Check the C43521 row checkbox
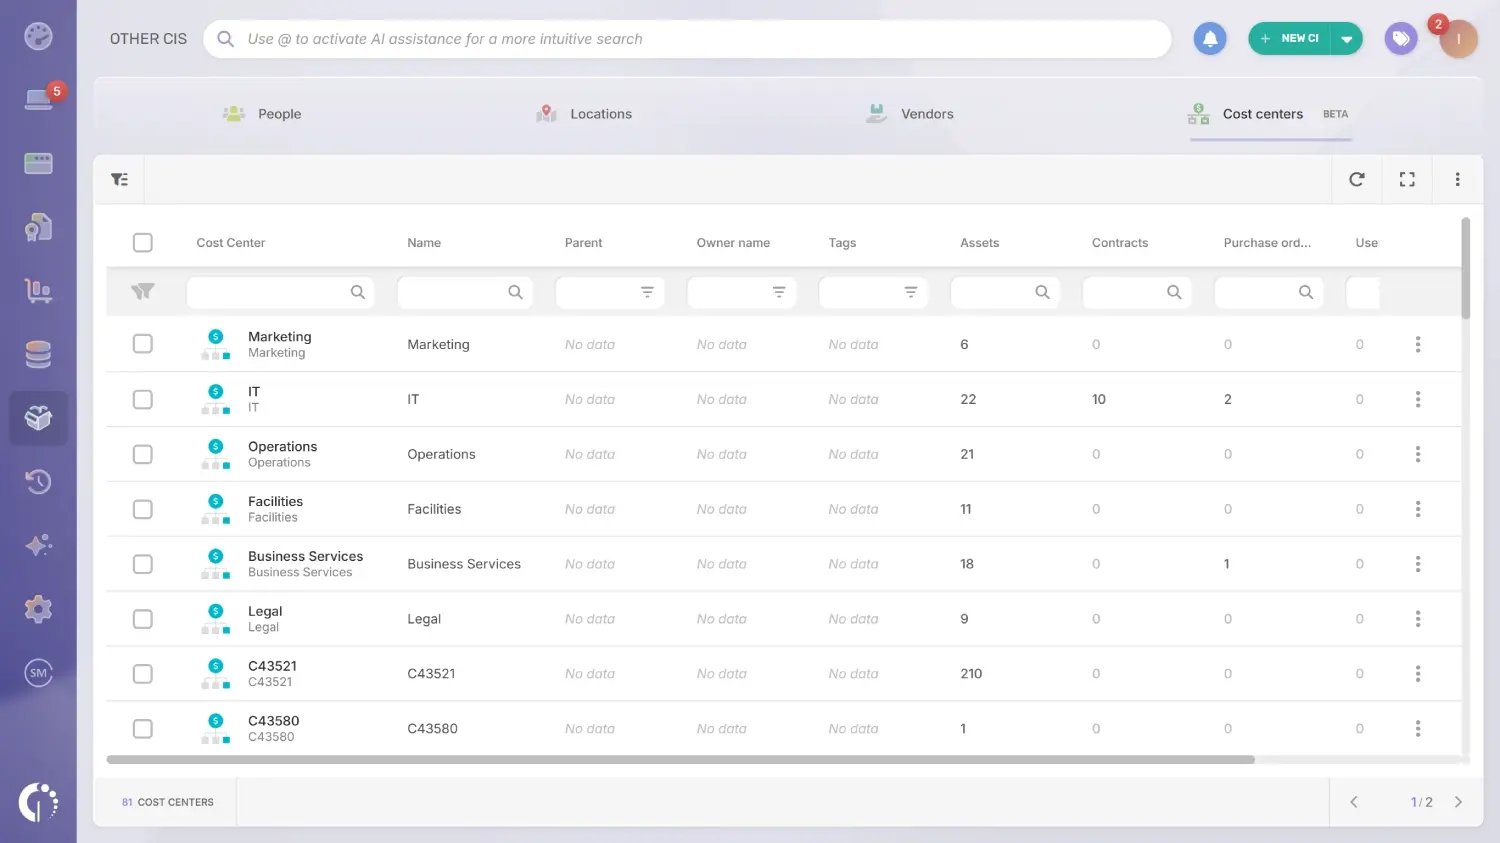This screenshot has height=843, width=1500. coord(143,674)
